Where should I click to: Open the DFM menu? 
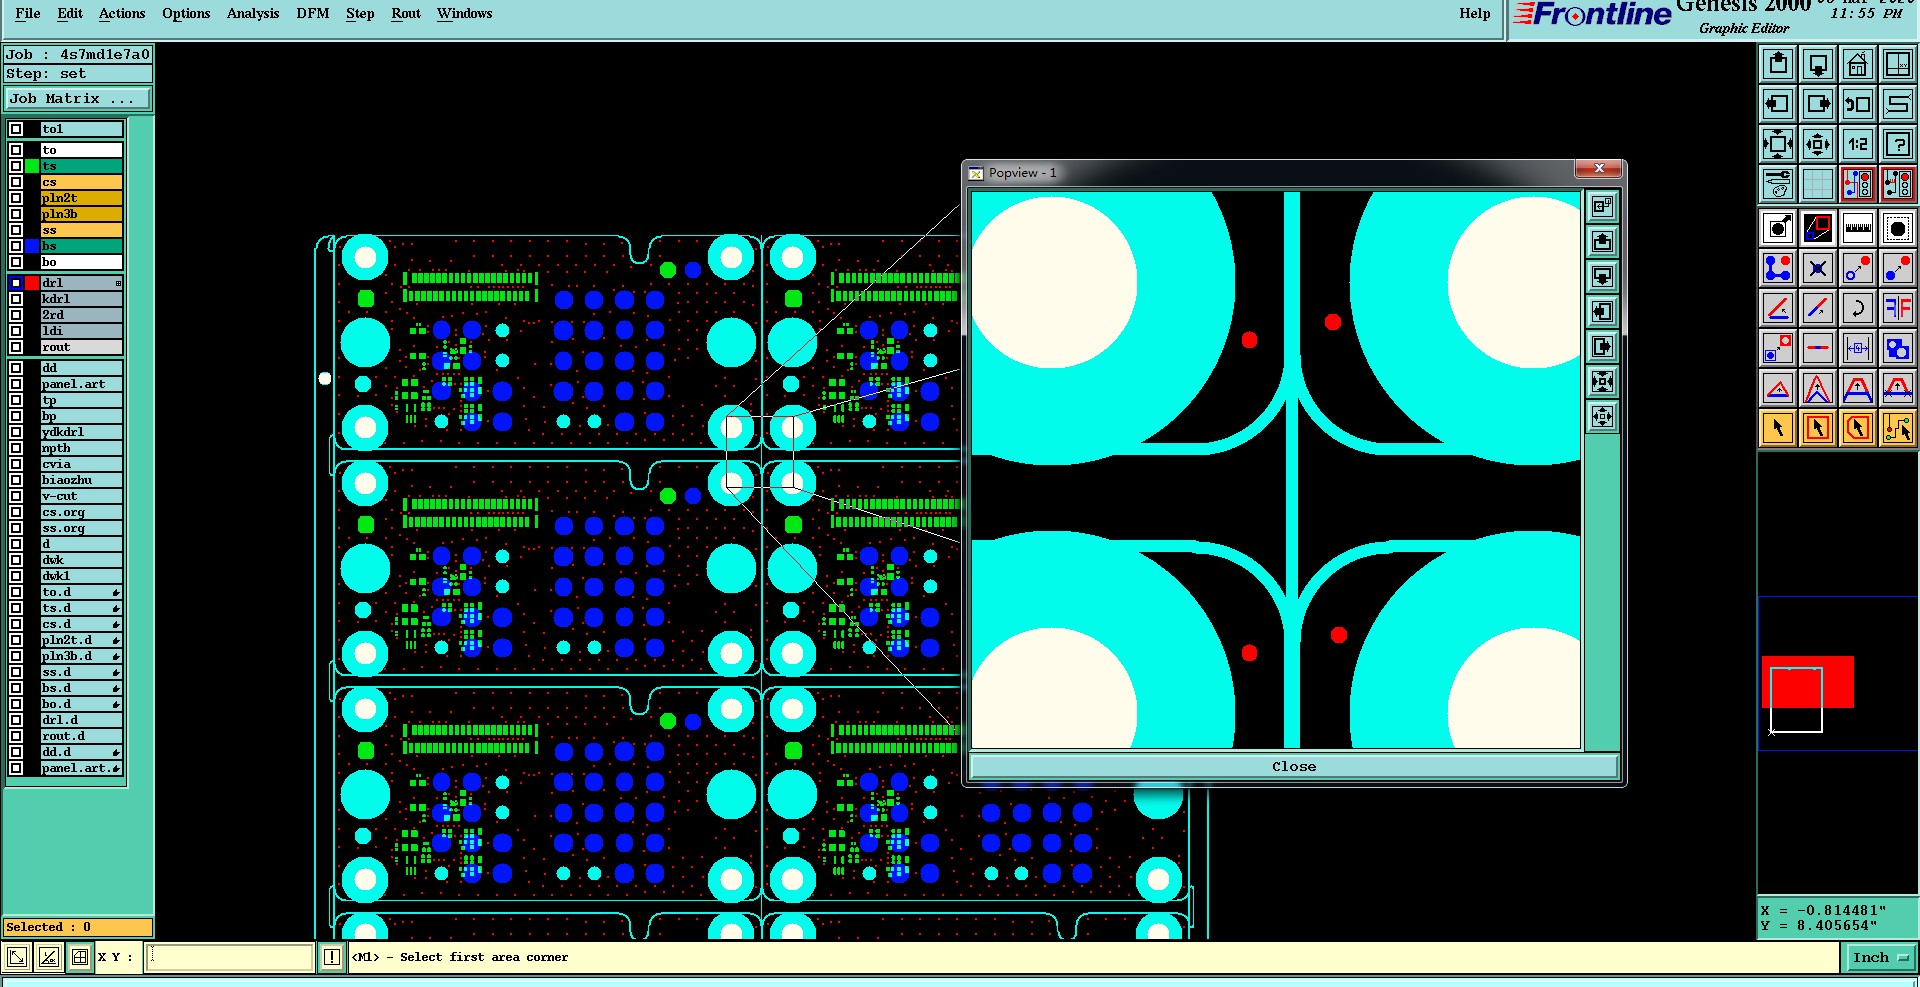(x=313, y=13)
